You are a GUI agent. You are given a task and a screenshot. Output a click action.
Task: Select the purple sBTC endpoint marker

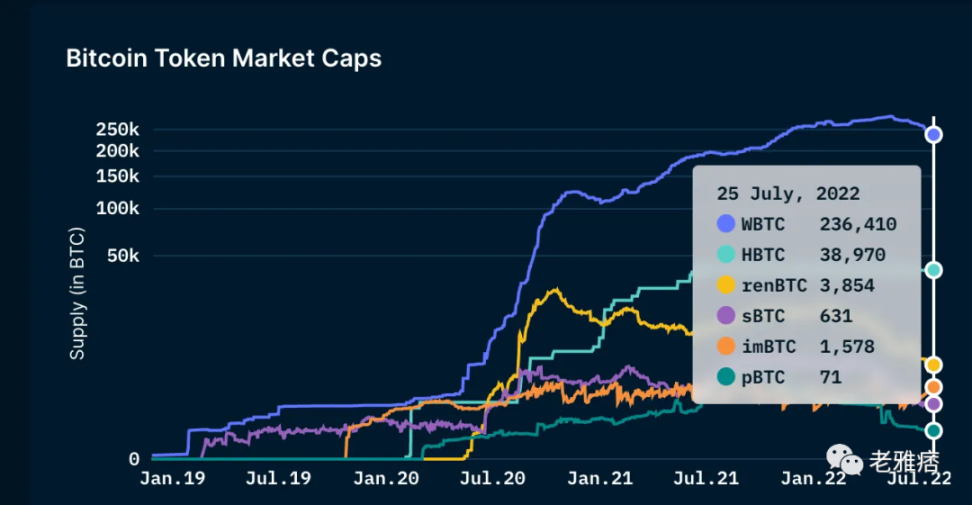[933, 404]
